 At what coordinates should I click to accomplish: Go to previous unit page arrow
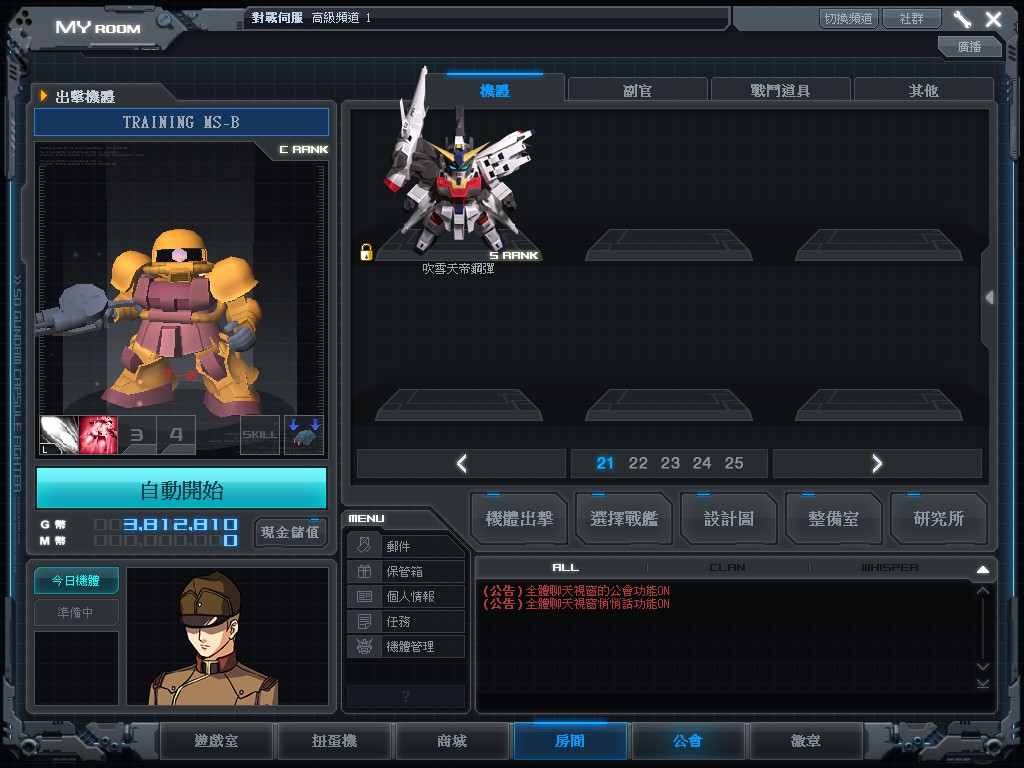pyautogui.click(x=462, y=463)
